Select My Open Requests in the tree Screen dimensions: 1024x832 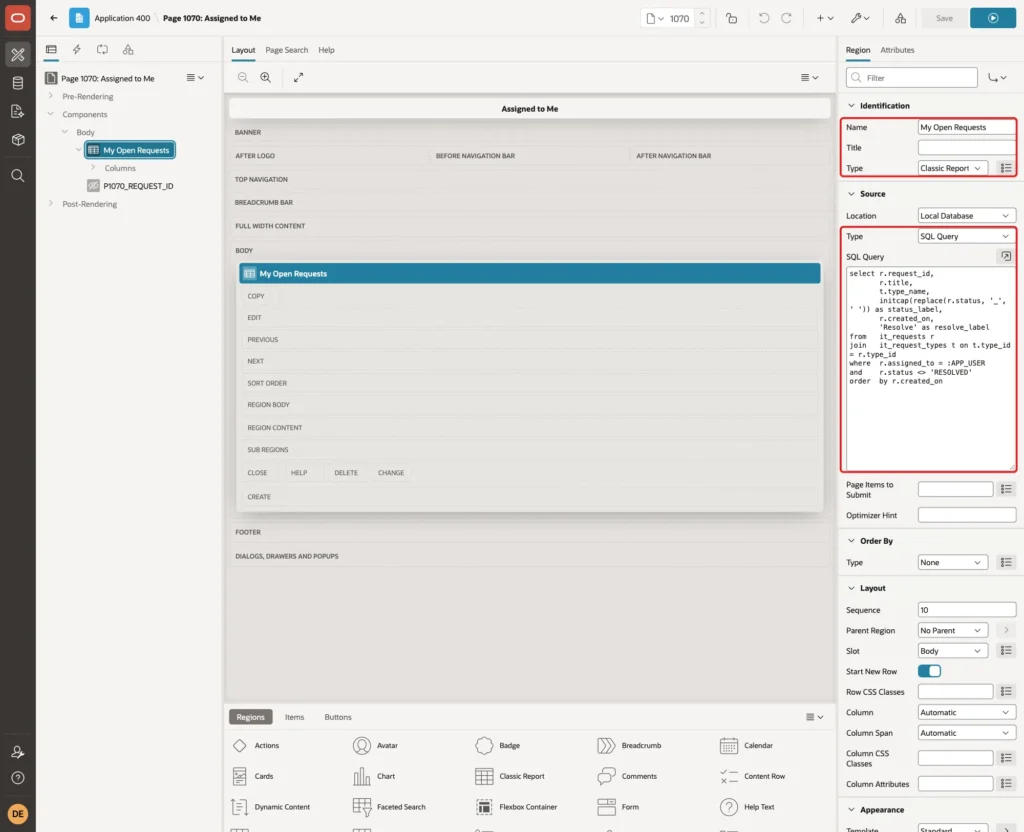pyautogui.click(x=130, y=150)
